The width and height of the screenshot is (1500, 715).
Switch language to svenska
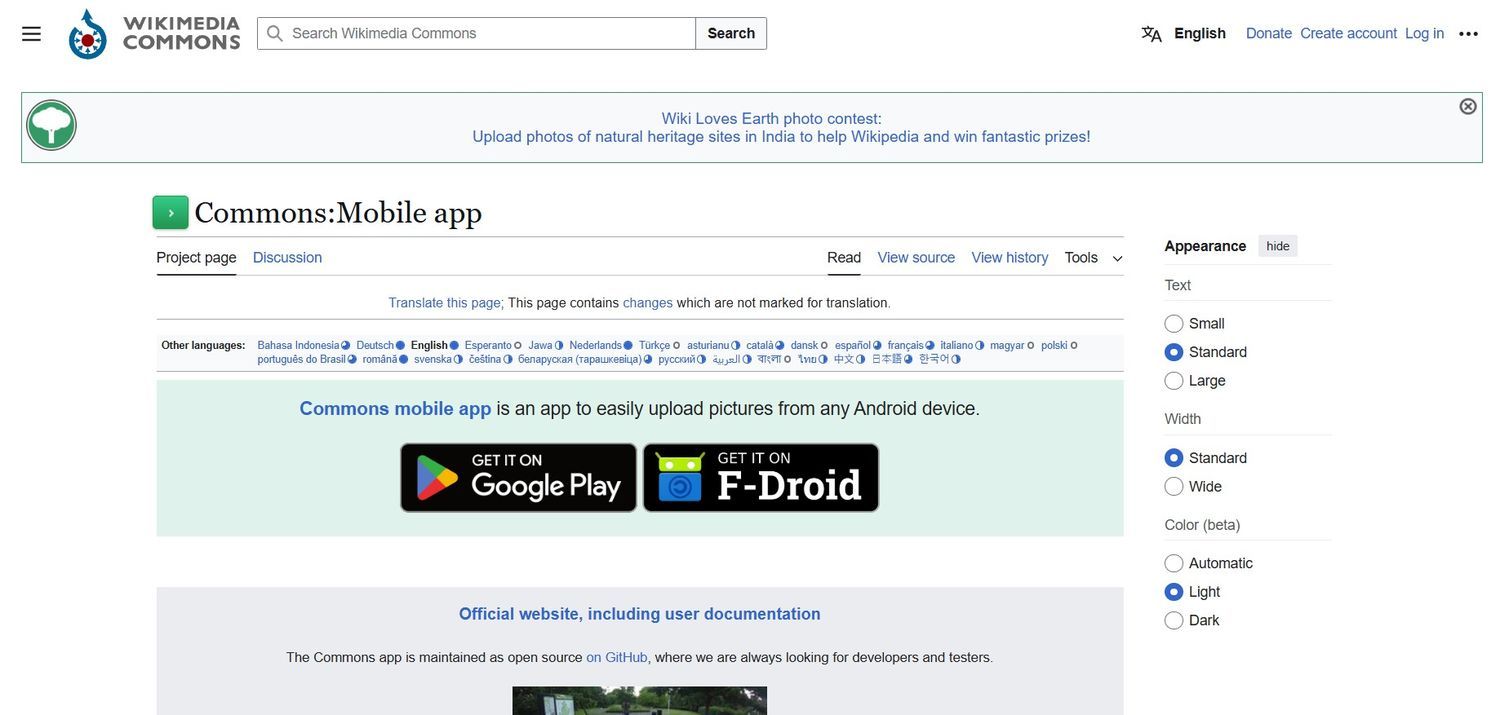point(433,359)
